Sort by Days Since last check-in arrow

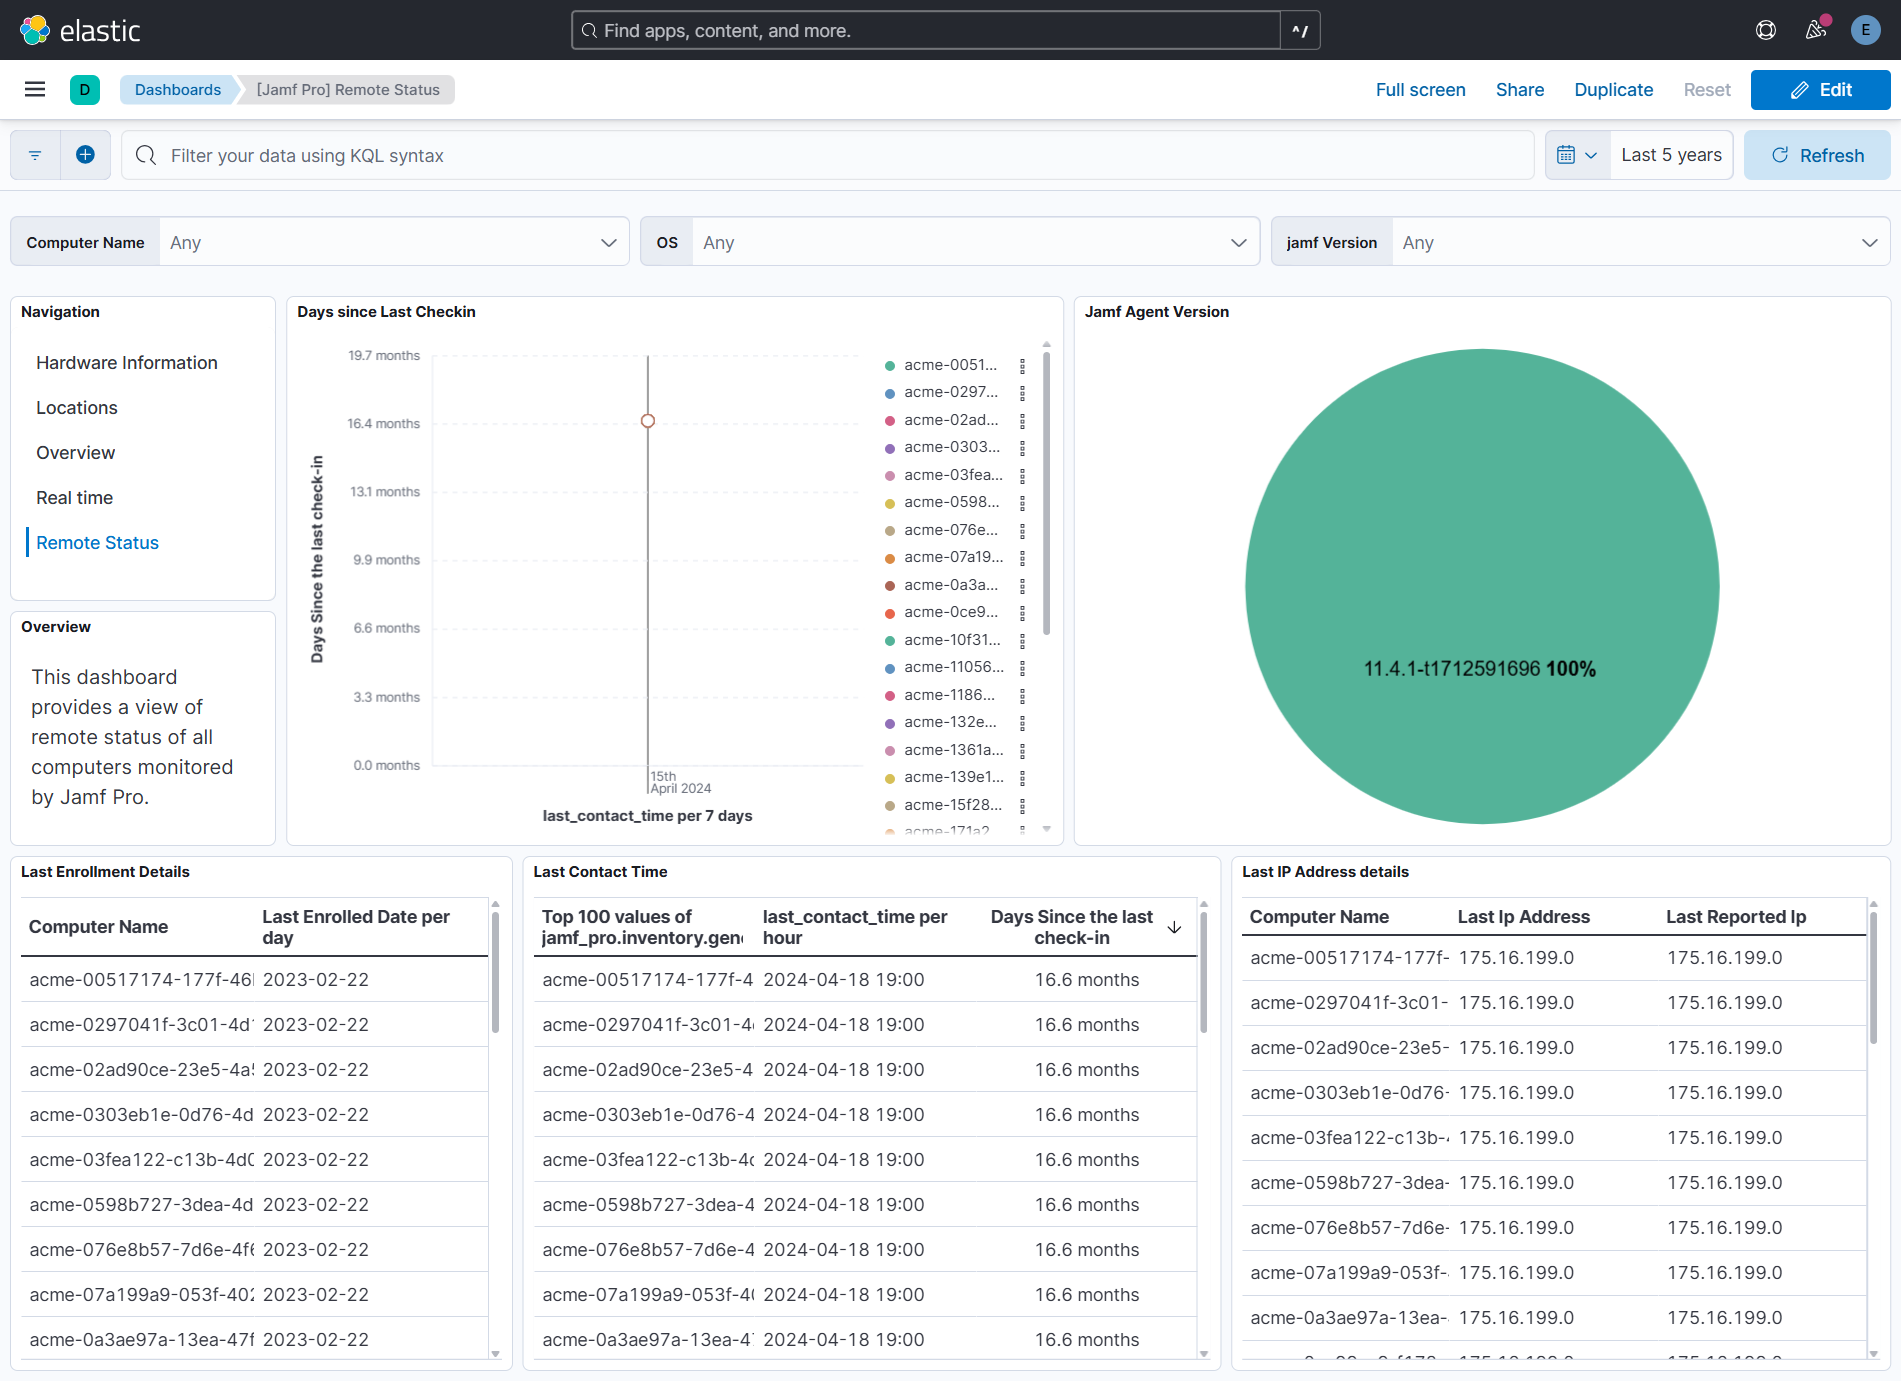tap(1175, 928)
